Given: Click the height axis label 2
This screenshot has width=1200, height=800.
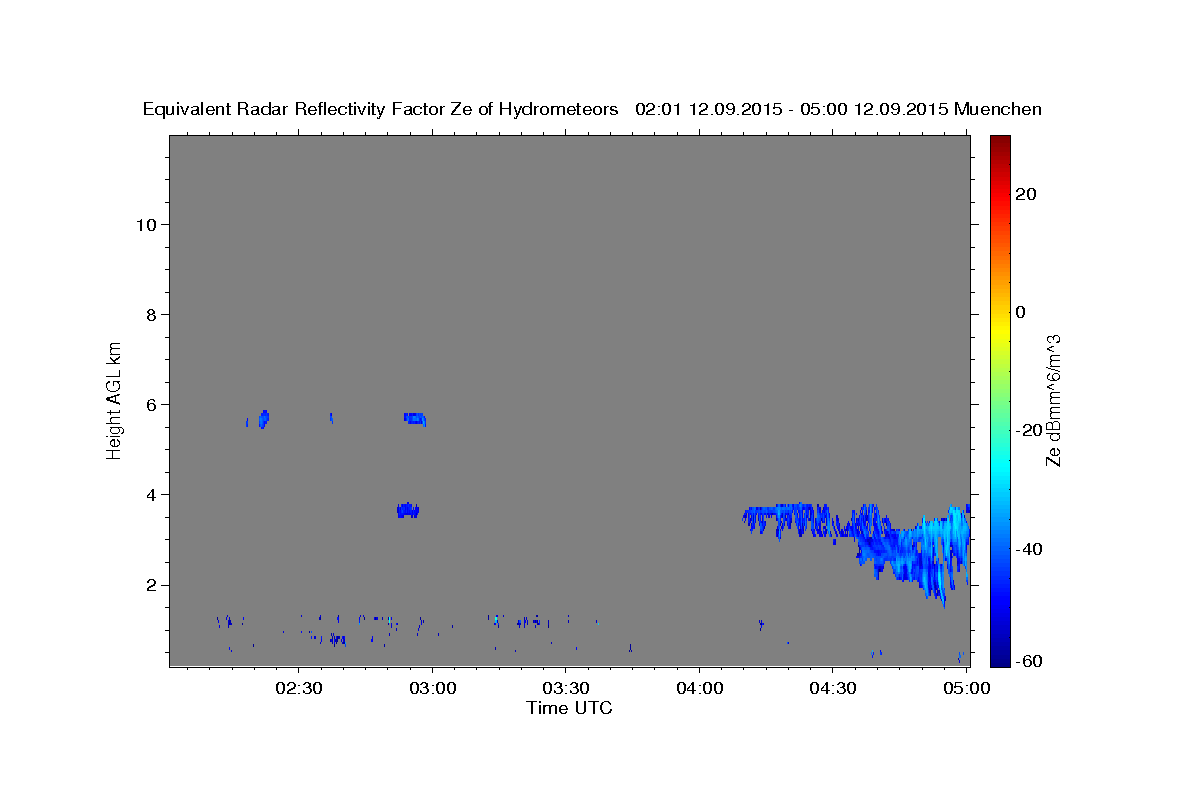Looking at the screenshot, I should coord(150,585).
